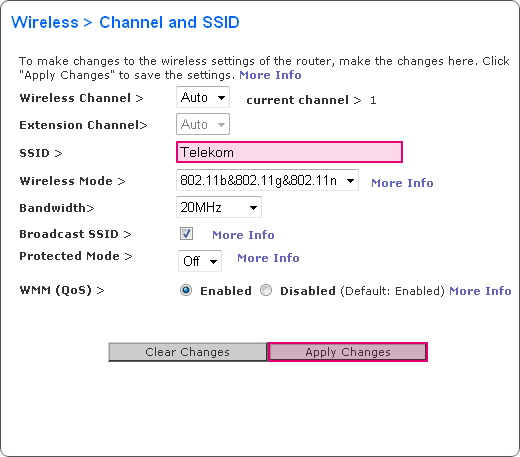Open the Wireless Channel dropdown
This screenshot has height=457, width=520.
pyautogui.click(x=203, y=97)
